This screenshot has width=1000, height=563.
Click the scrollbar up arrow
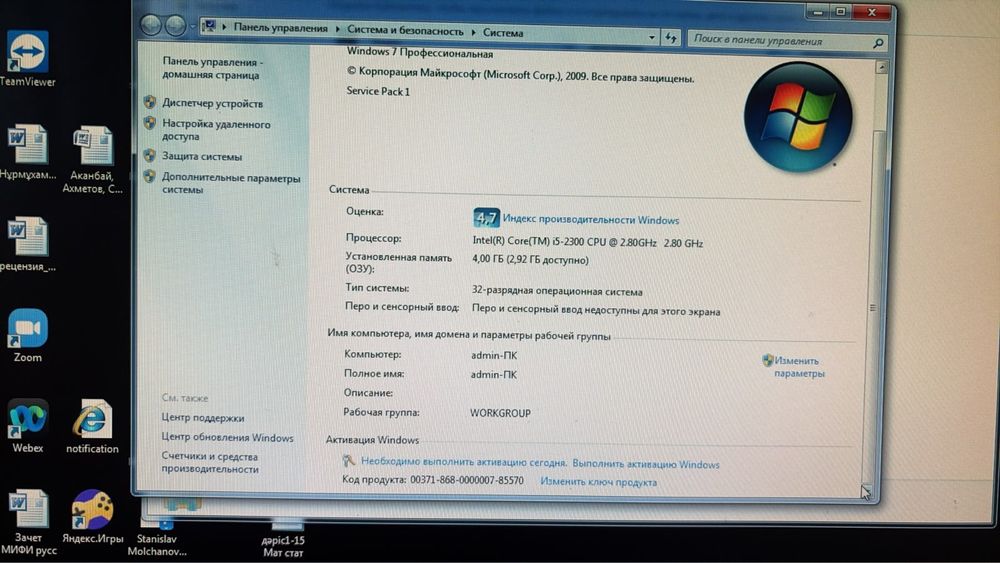881,68
